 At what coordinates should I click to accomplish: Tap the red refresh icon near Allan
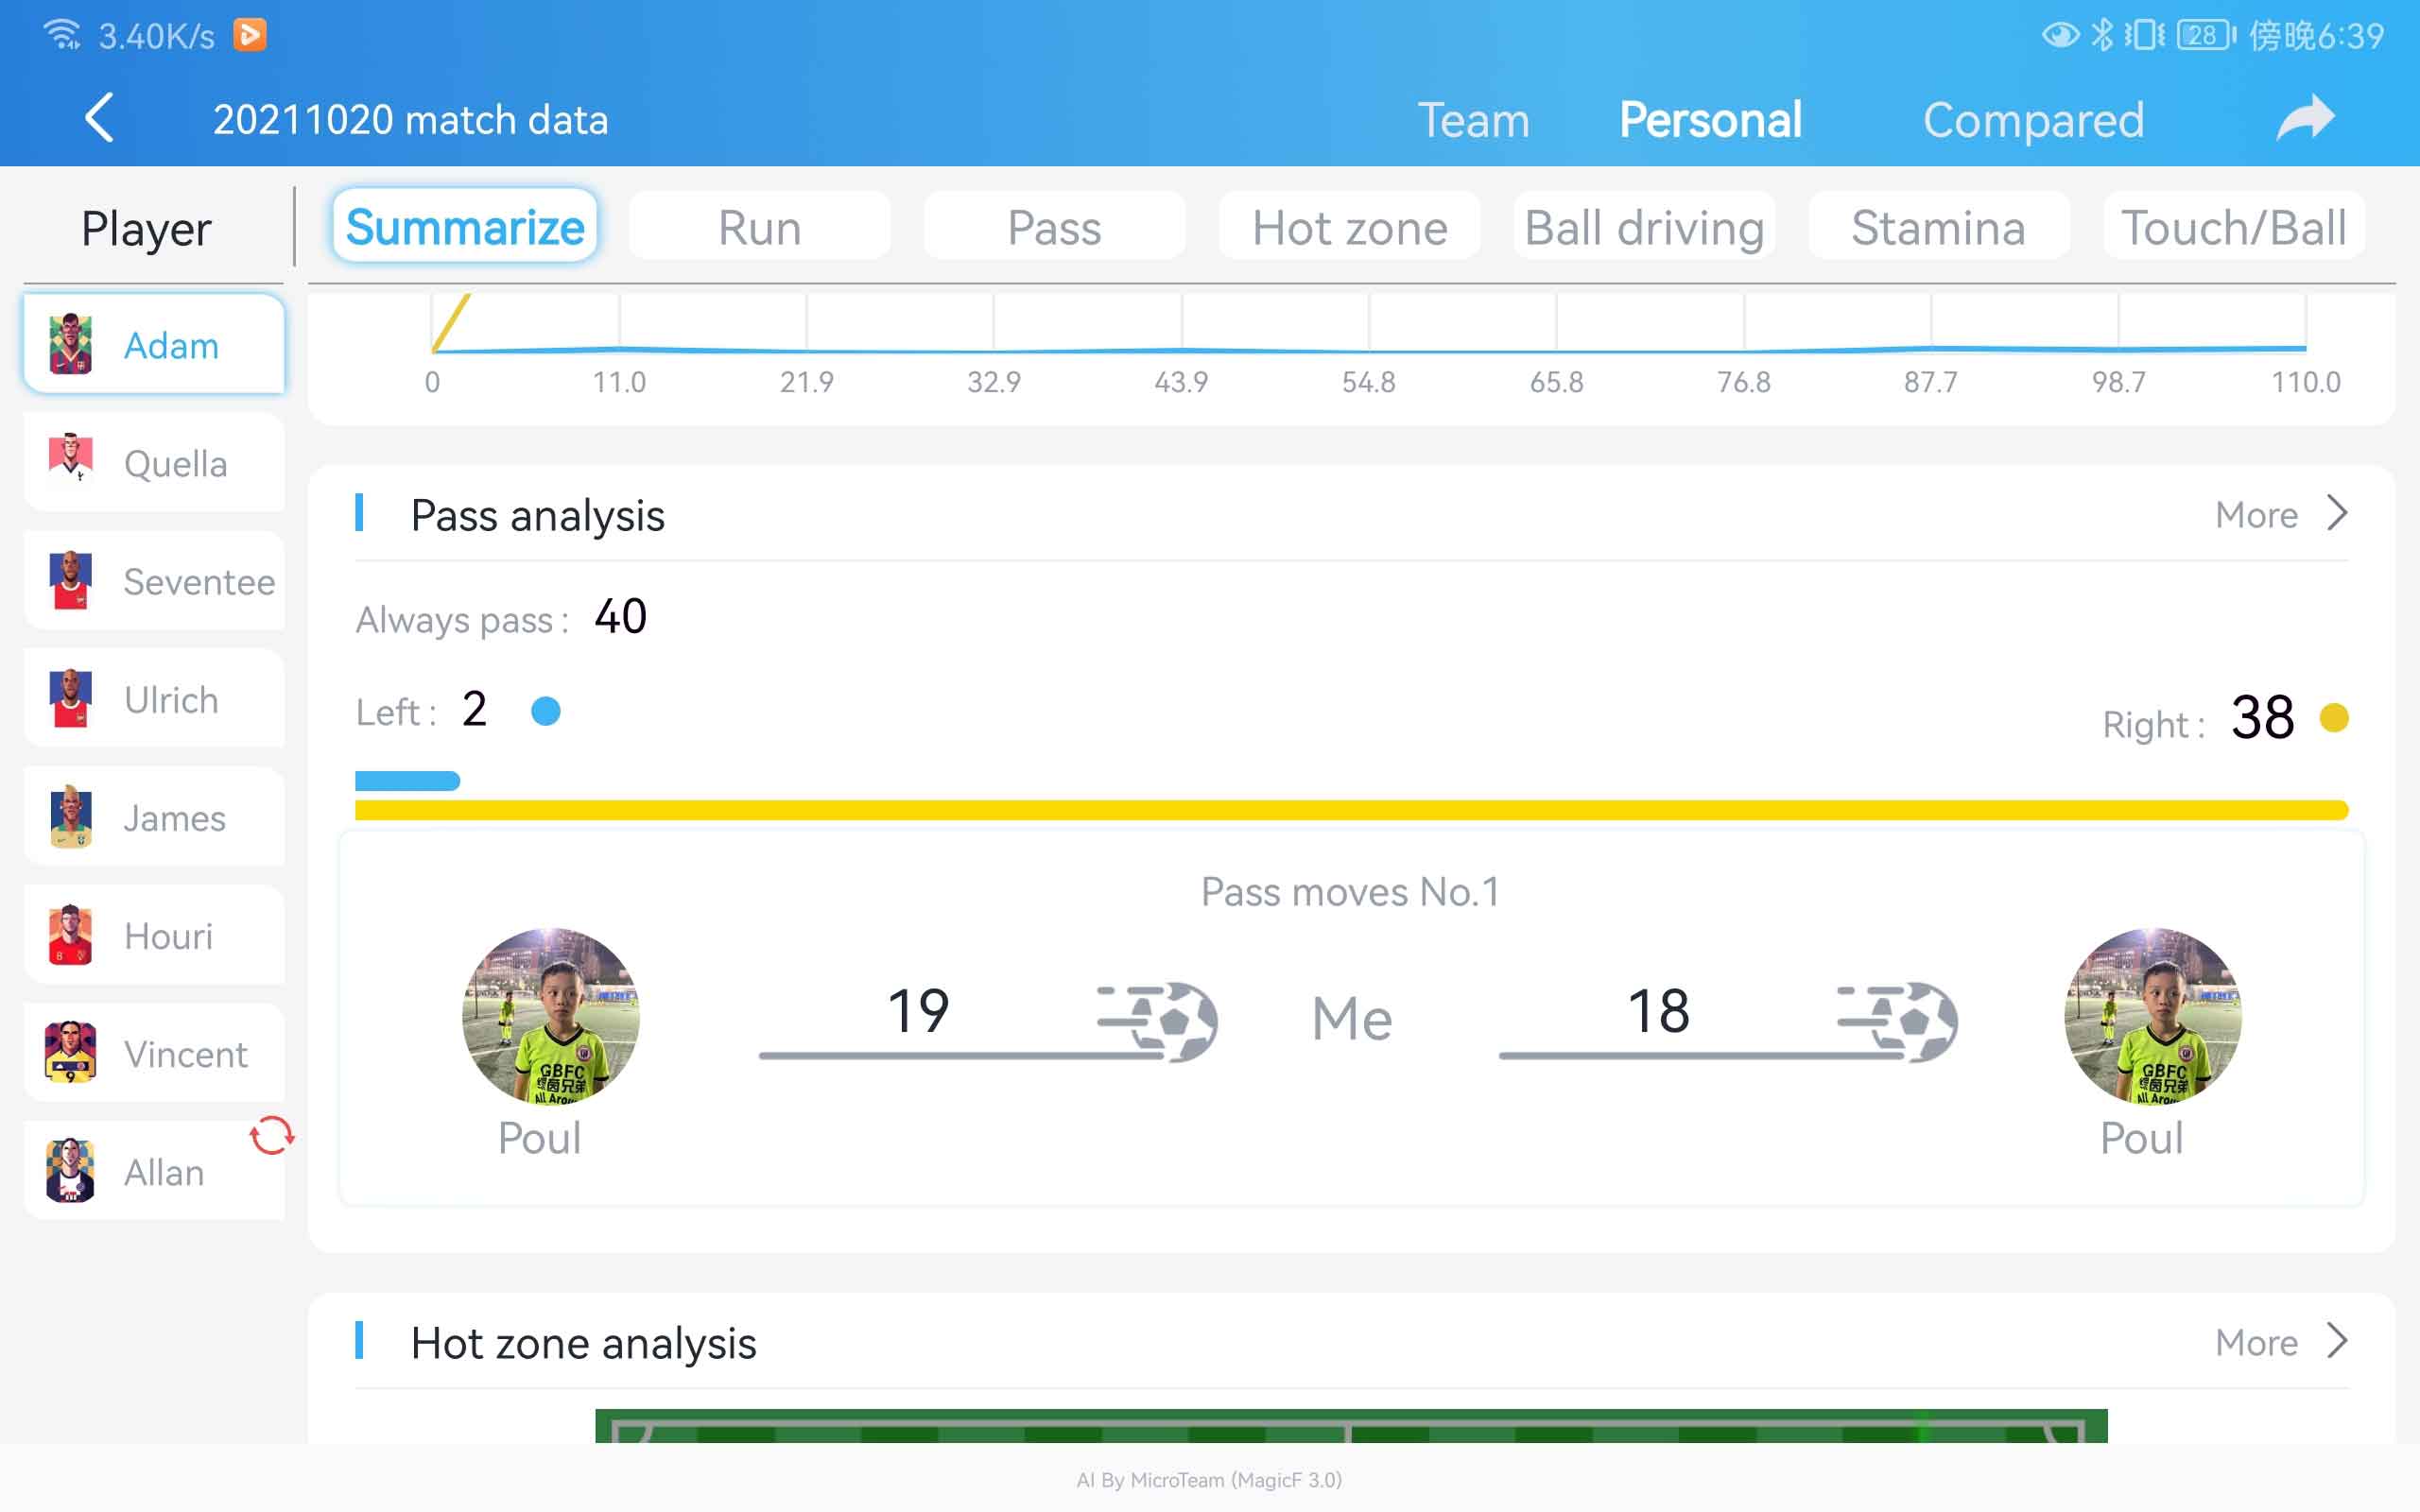pos(271,1136)
